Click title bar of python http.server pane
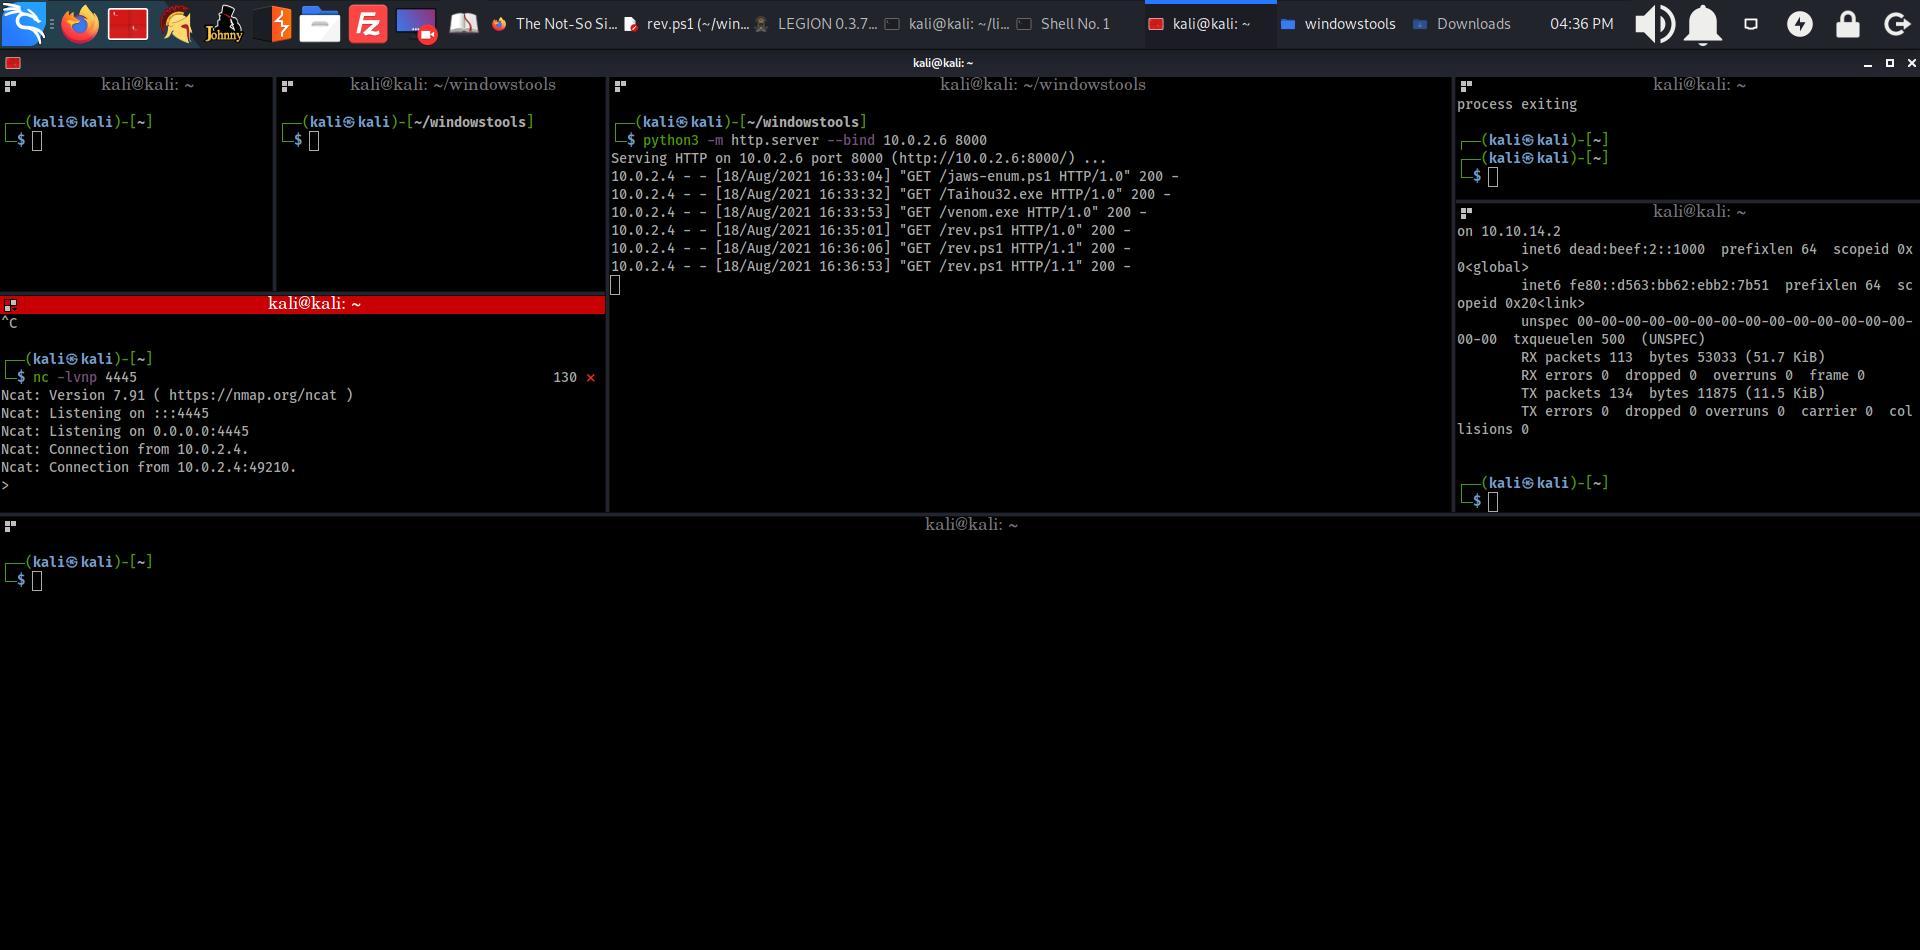The width and height of the screenshot is (1920, 950). pyautogui.click(x=1030, y=85)
